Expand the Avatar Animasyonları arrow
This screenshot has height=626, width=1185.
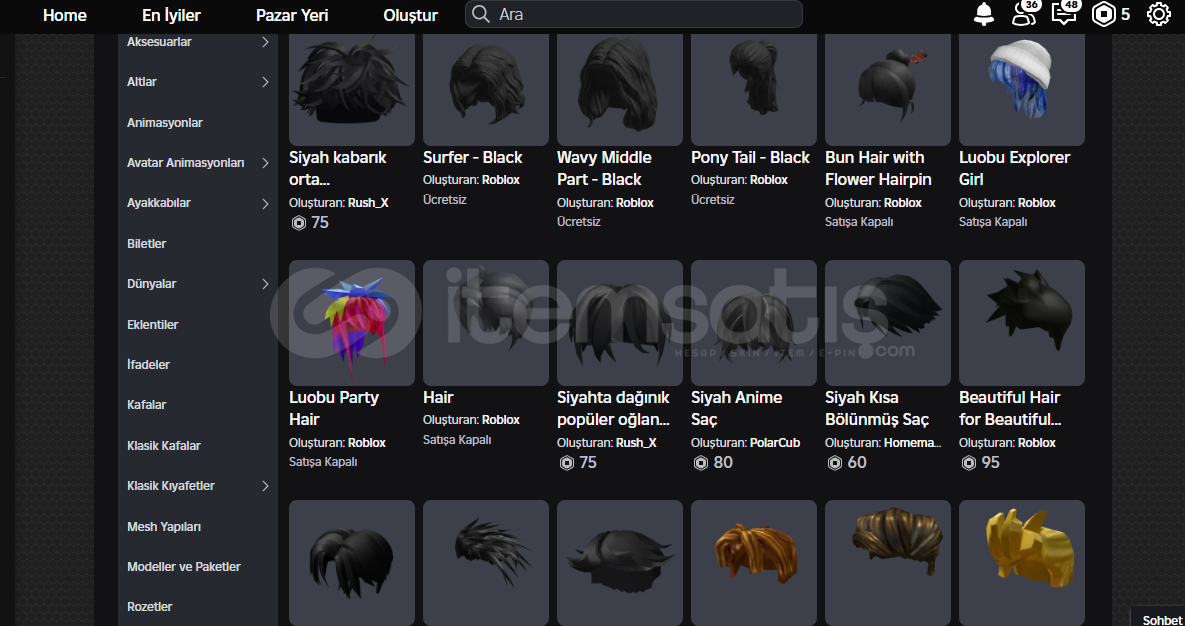point(265,163)
